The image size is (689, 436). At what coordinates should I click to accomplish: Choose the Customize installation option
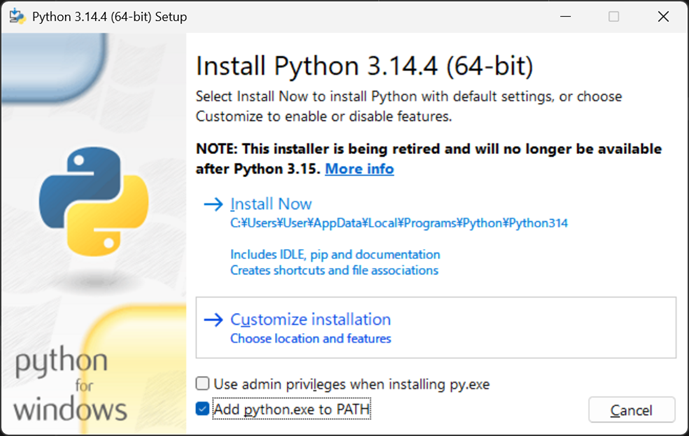(x=310, y=320)
